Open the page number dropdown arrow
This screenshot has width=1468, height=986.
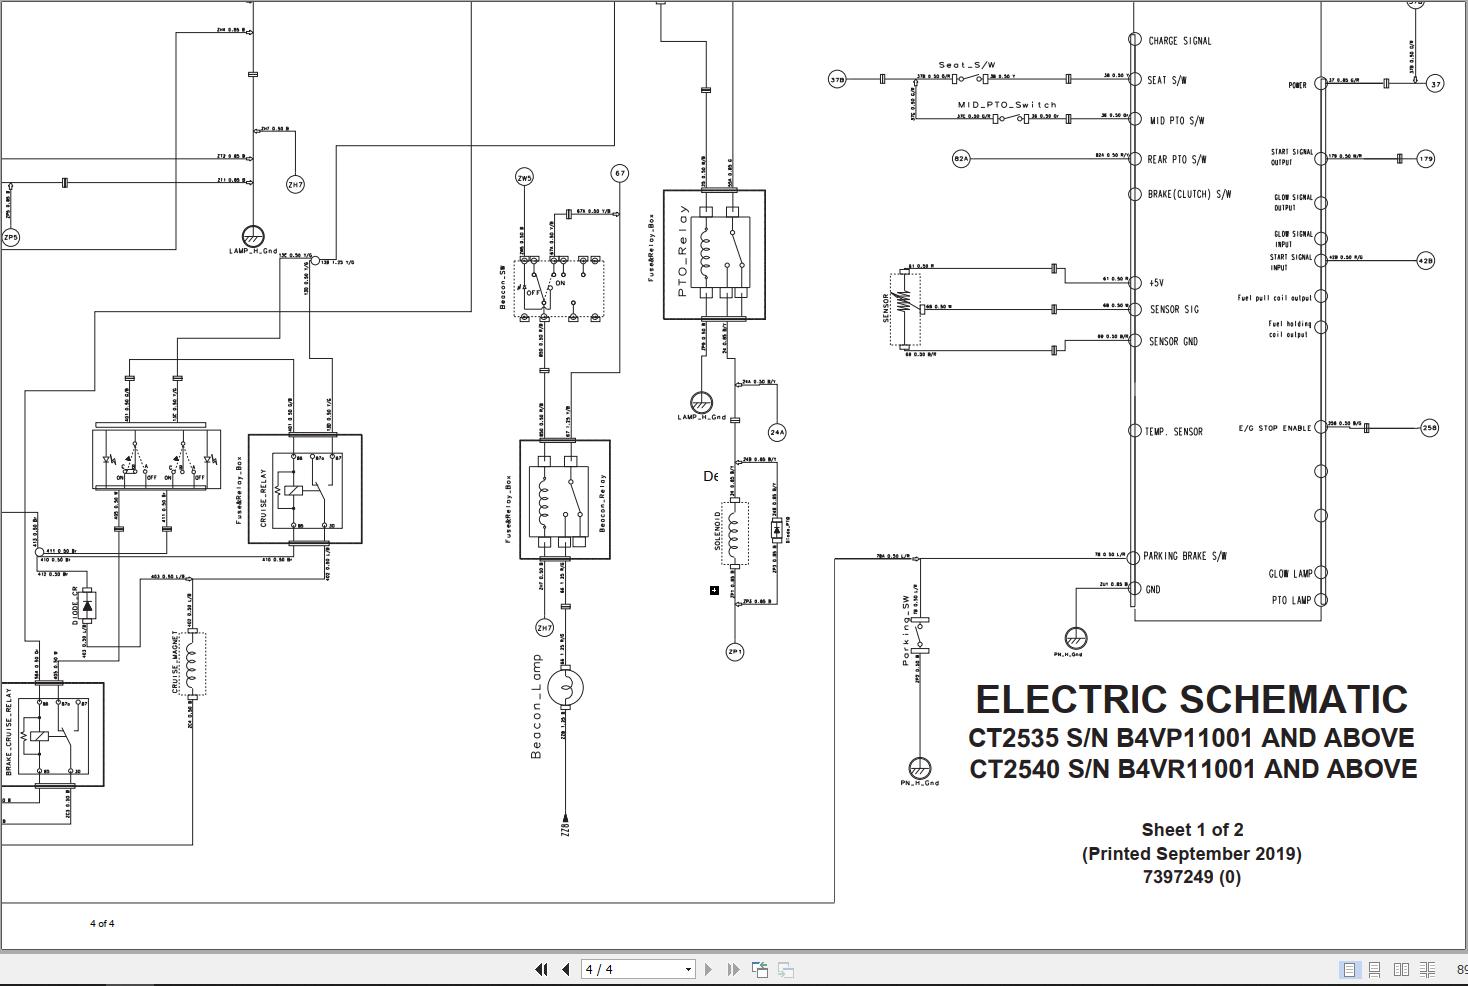(688, 969)
